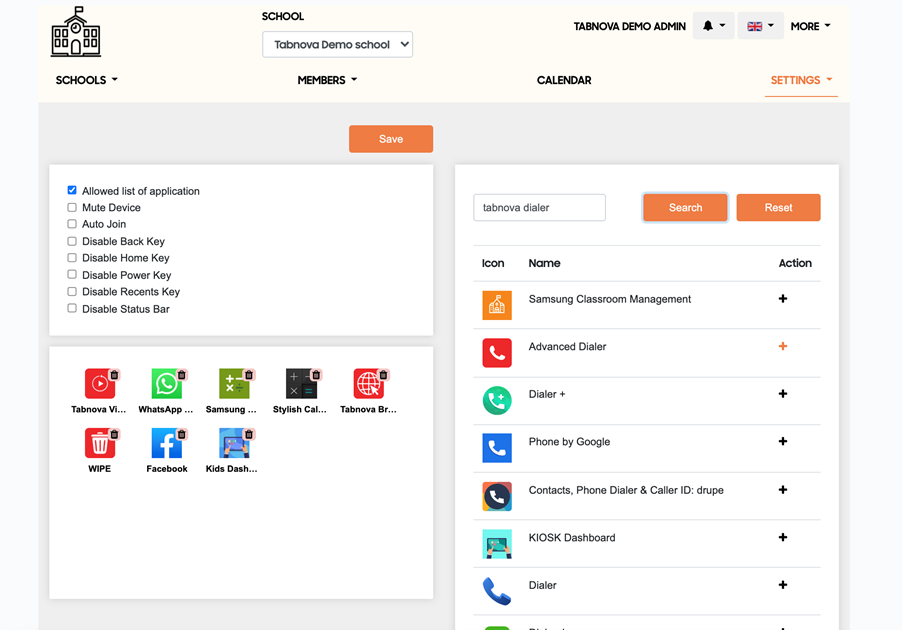Image resolution: width=902 pixels, height=630 pixels.
Task: Open the notifications bell menu
Action: point(713,26)
